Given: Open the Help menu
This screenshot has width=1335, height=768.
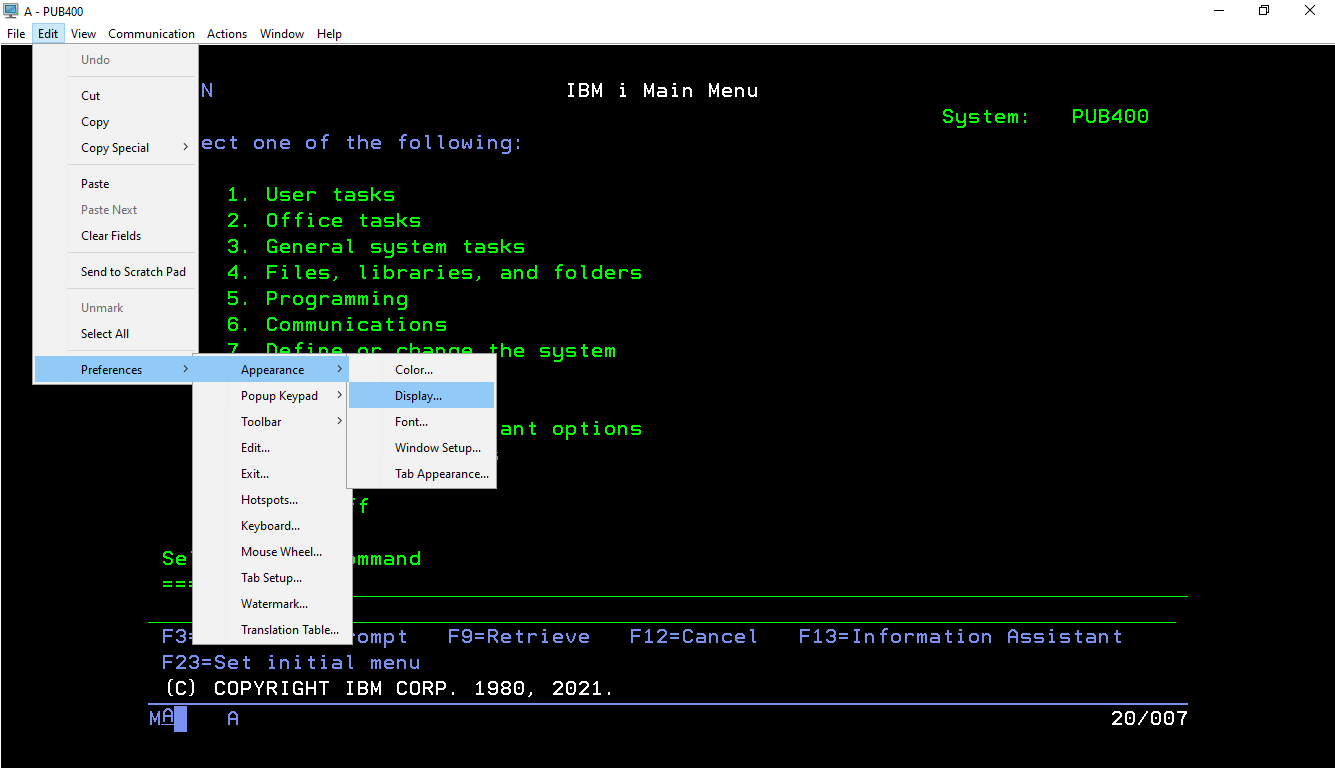Looking at the screenshot, I should (x=329, y=34).
